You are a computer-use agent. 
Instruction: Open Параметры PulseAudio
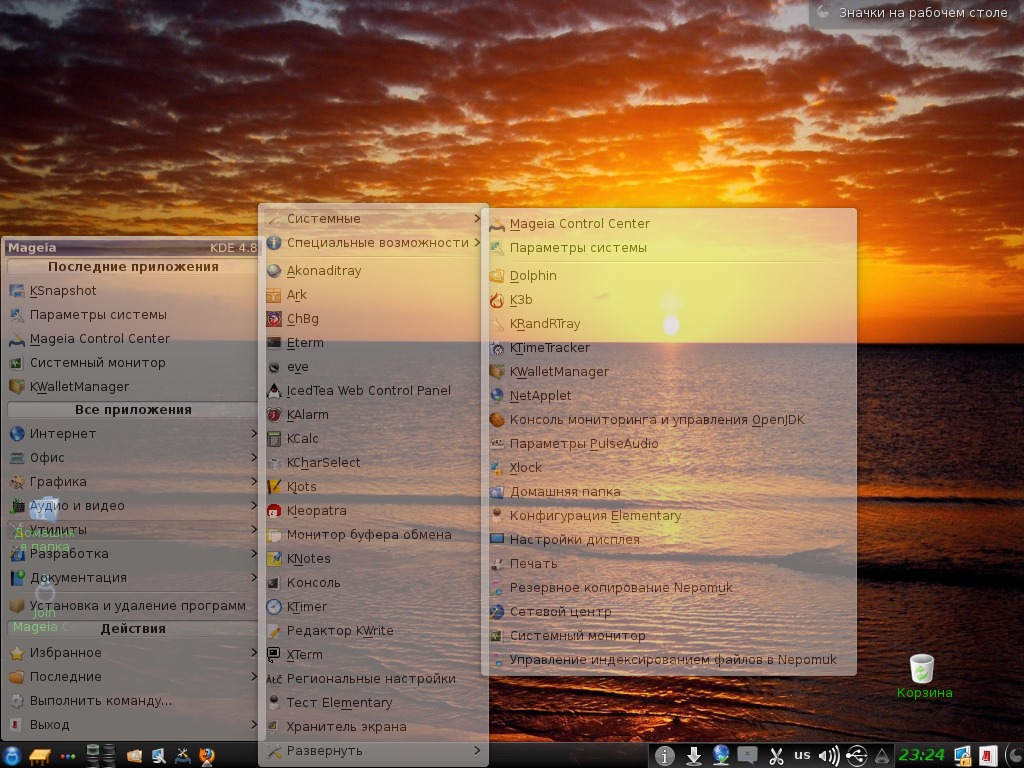coord(669,443)
